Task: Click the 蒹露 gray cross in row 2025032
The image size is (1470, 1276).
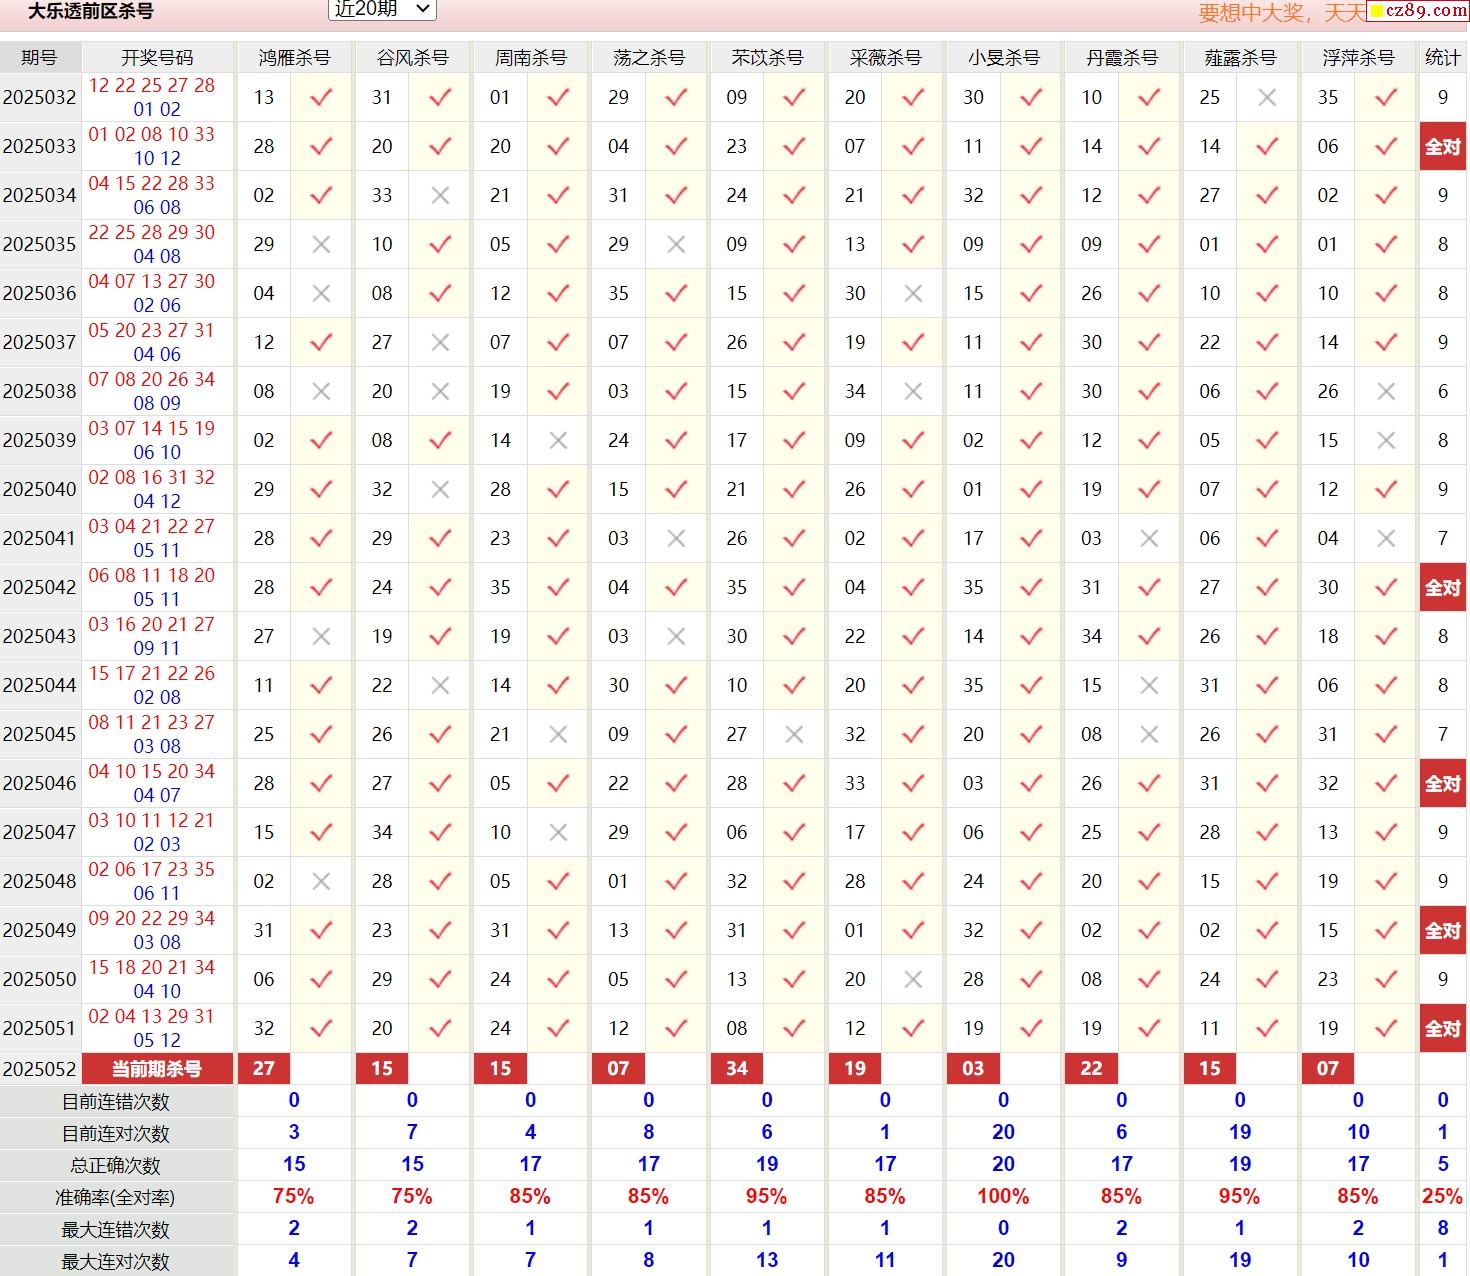Action: 1267,98
